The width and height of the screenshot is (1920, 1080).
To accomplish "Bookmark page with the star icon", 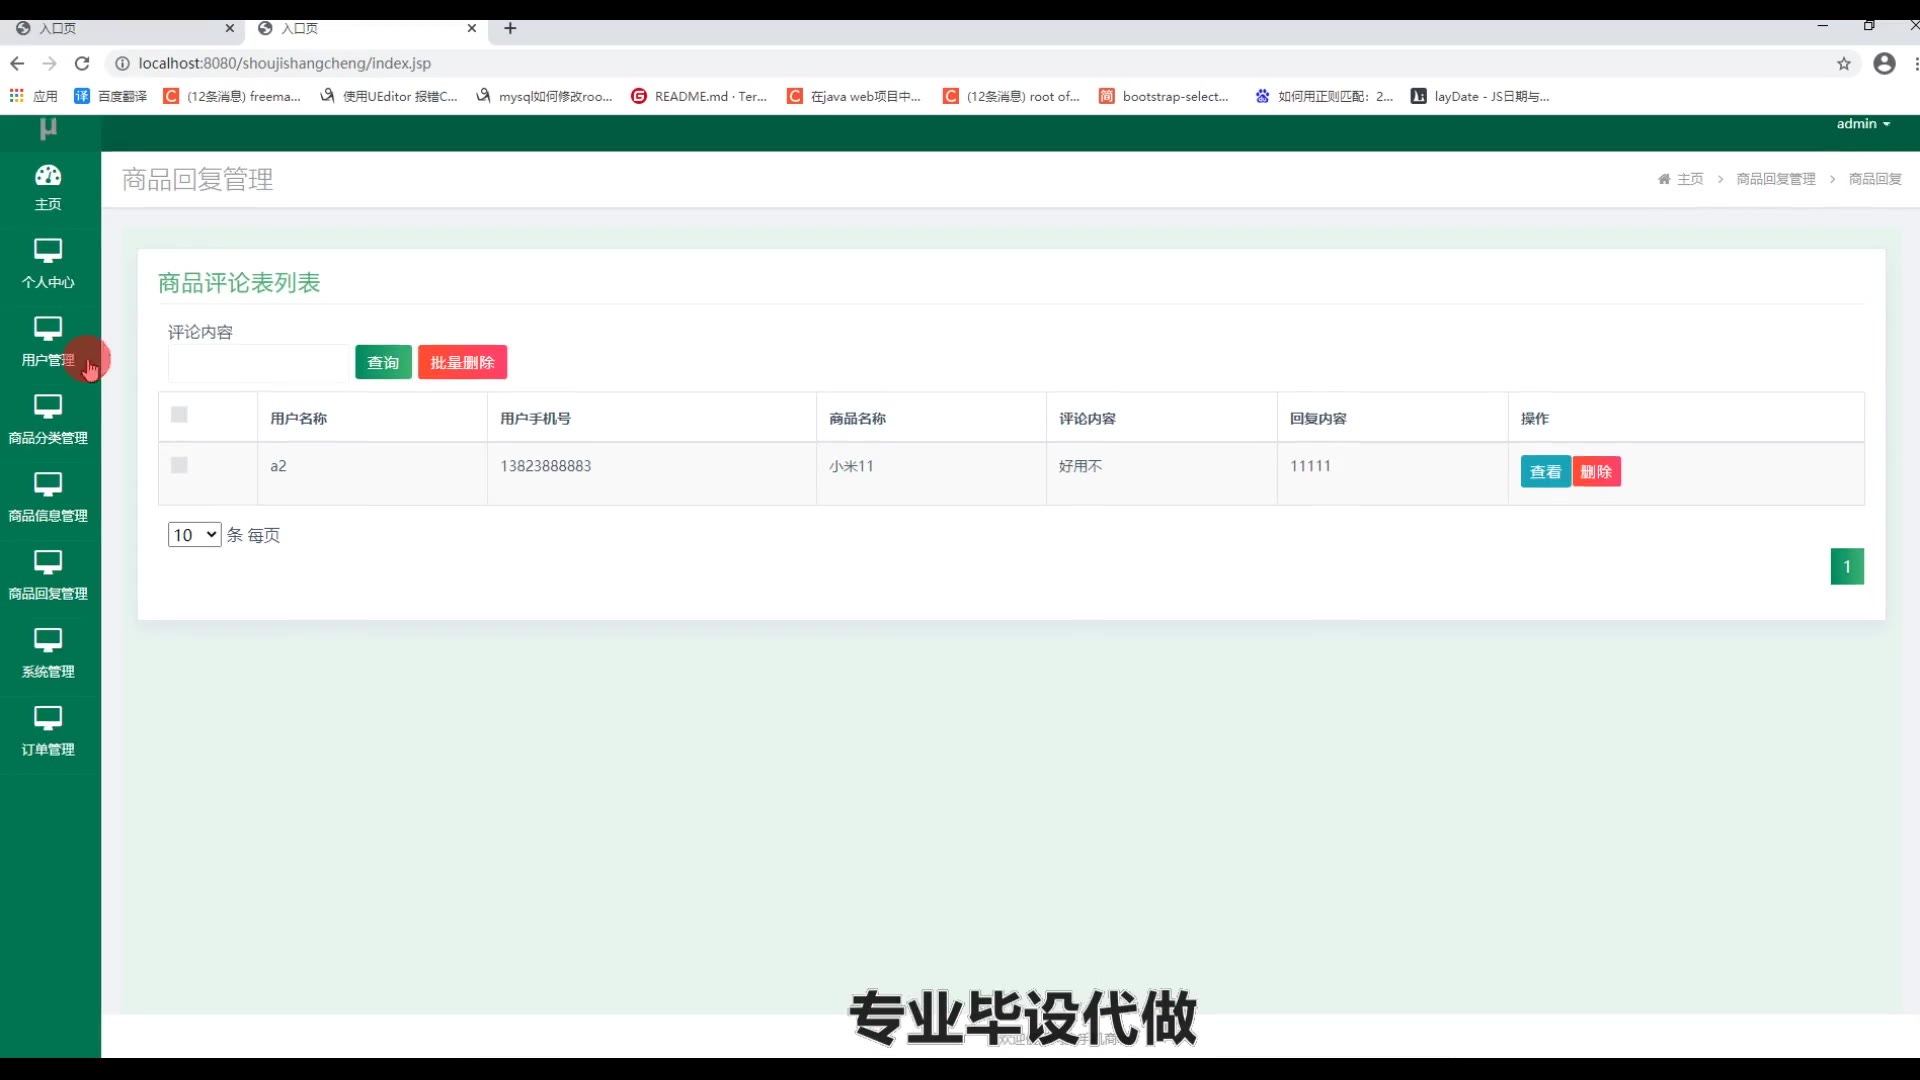I will pyautogui.click(x=1843, y=63).
